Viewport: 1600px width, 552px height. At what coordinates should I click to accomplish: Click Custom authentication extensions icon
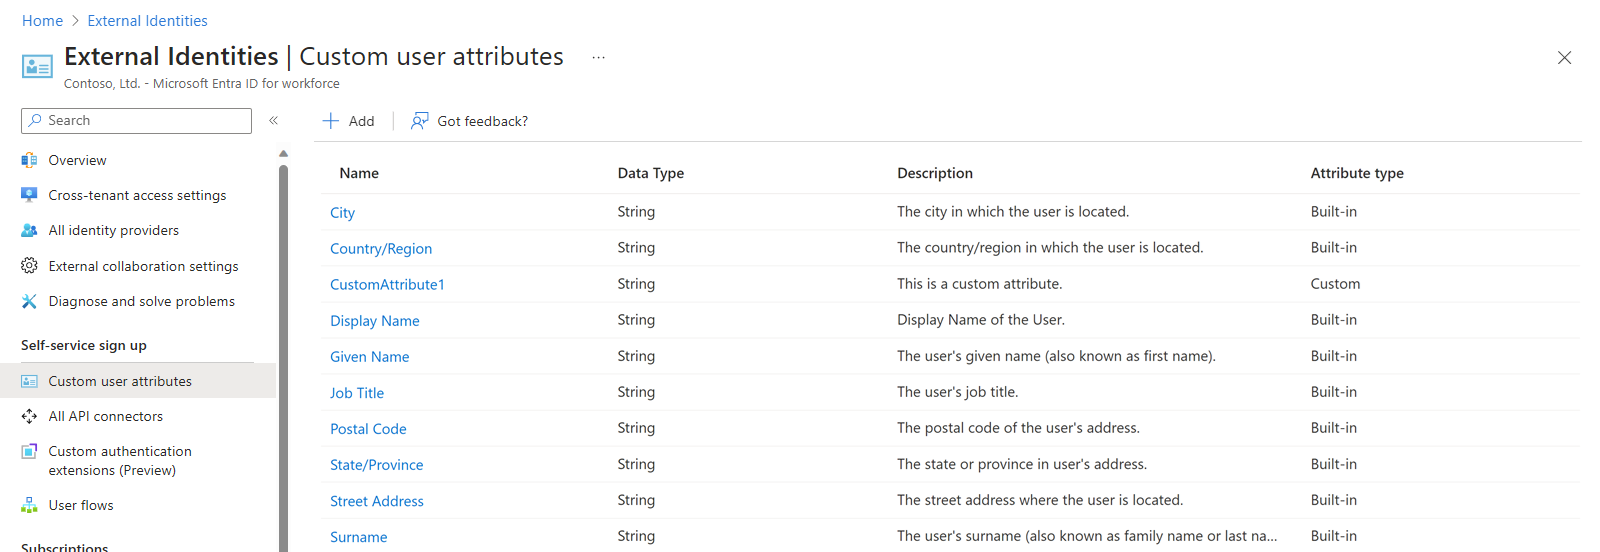tap(29, 451)
